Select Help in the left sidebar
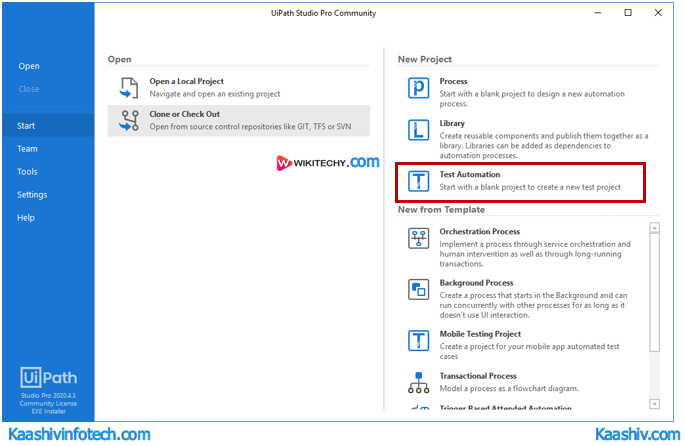The height and width of the screenshot is (446, 685). coord(26,218)
